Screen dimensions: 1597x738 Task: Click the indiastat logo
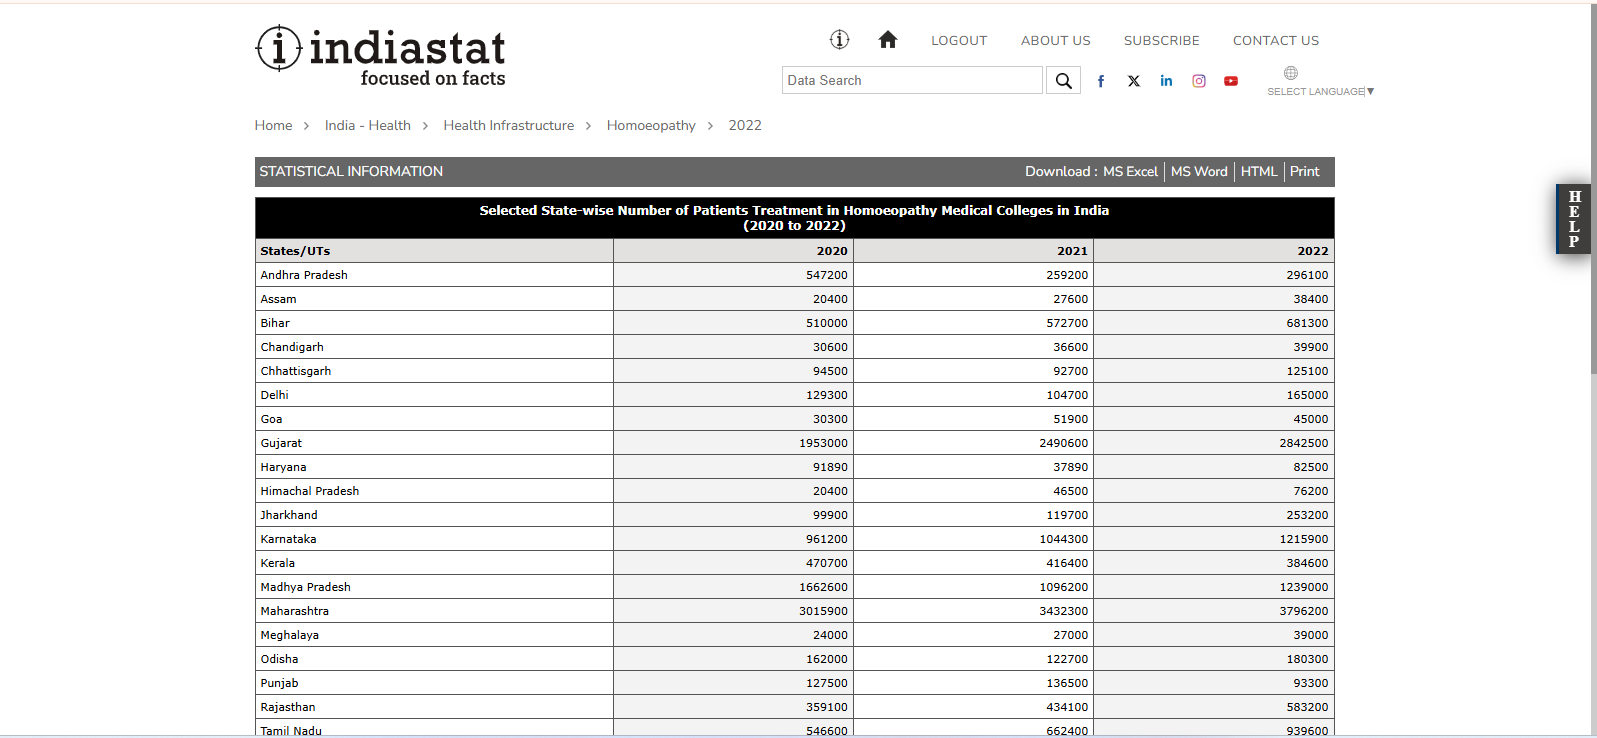(381, 56)
